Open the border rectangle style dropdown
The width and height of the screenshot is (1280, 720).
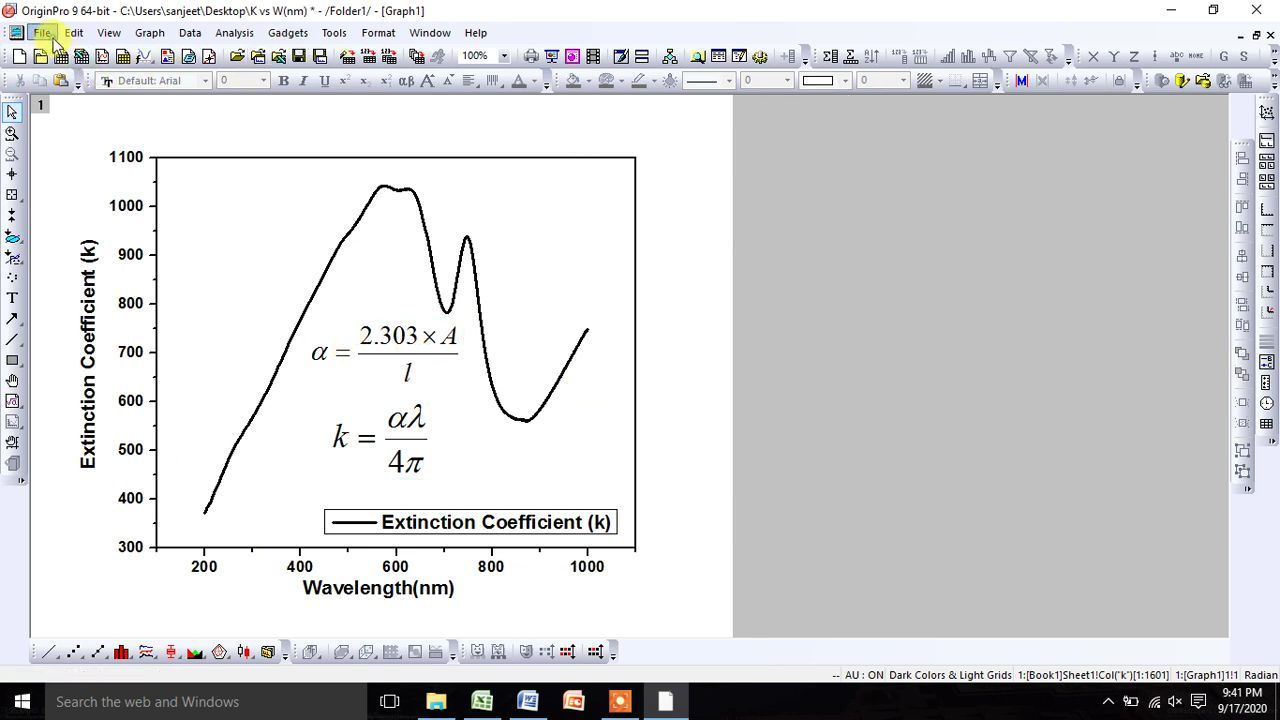pyautogui.click(x=845, y=81)
